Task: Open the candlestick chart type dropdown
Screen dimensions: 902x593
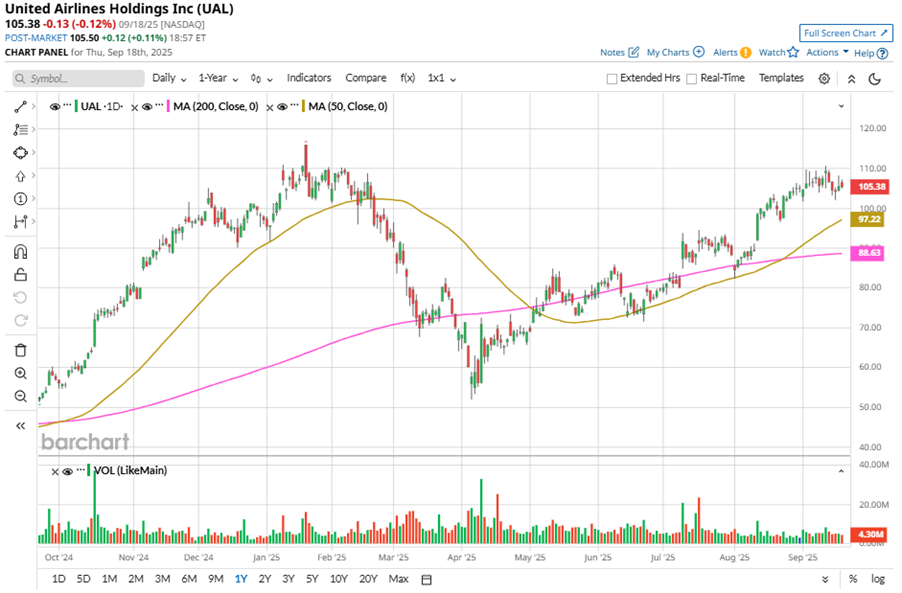Action: click(261, 78)
